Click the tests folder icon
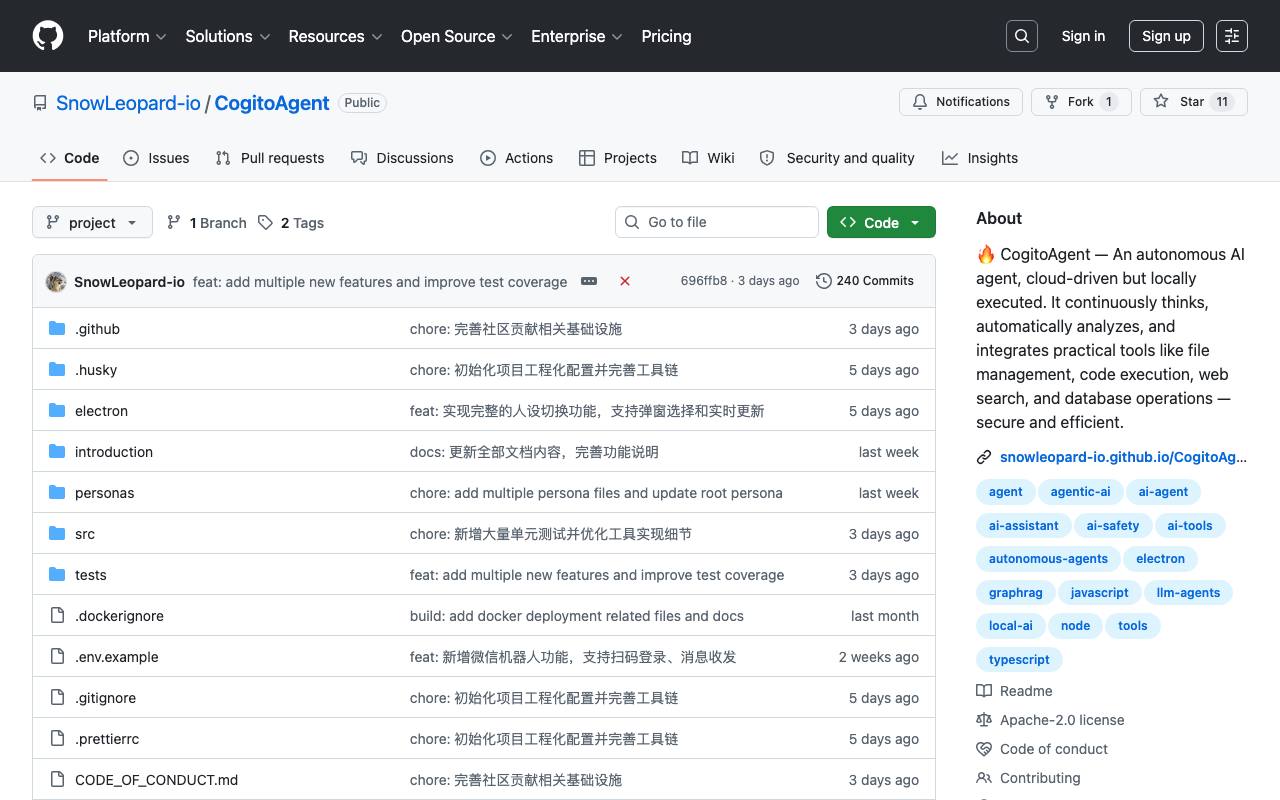Viewport: 1280px width, 800px height. pos(57,575)
